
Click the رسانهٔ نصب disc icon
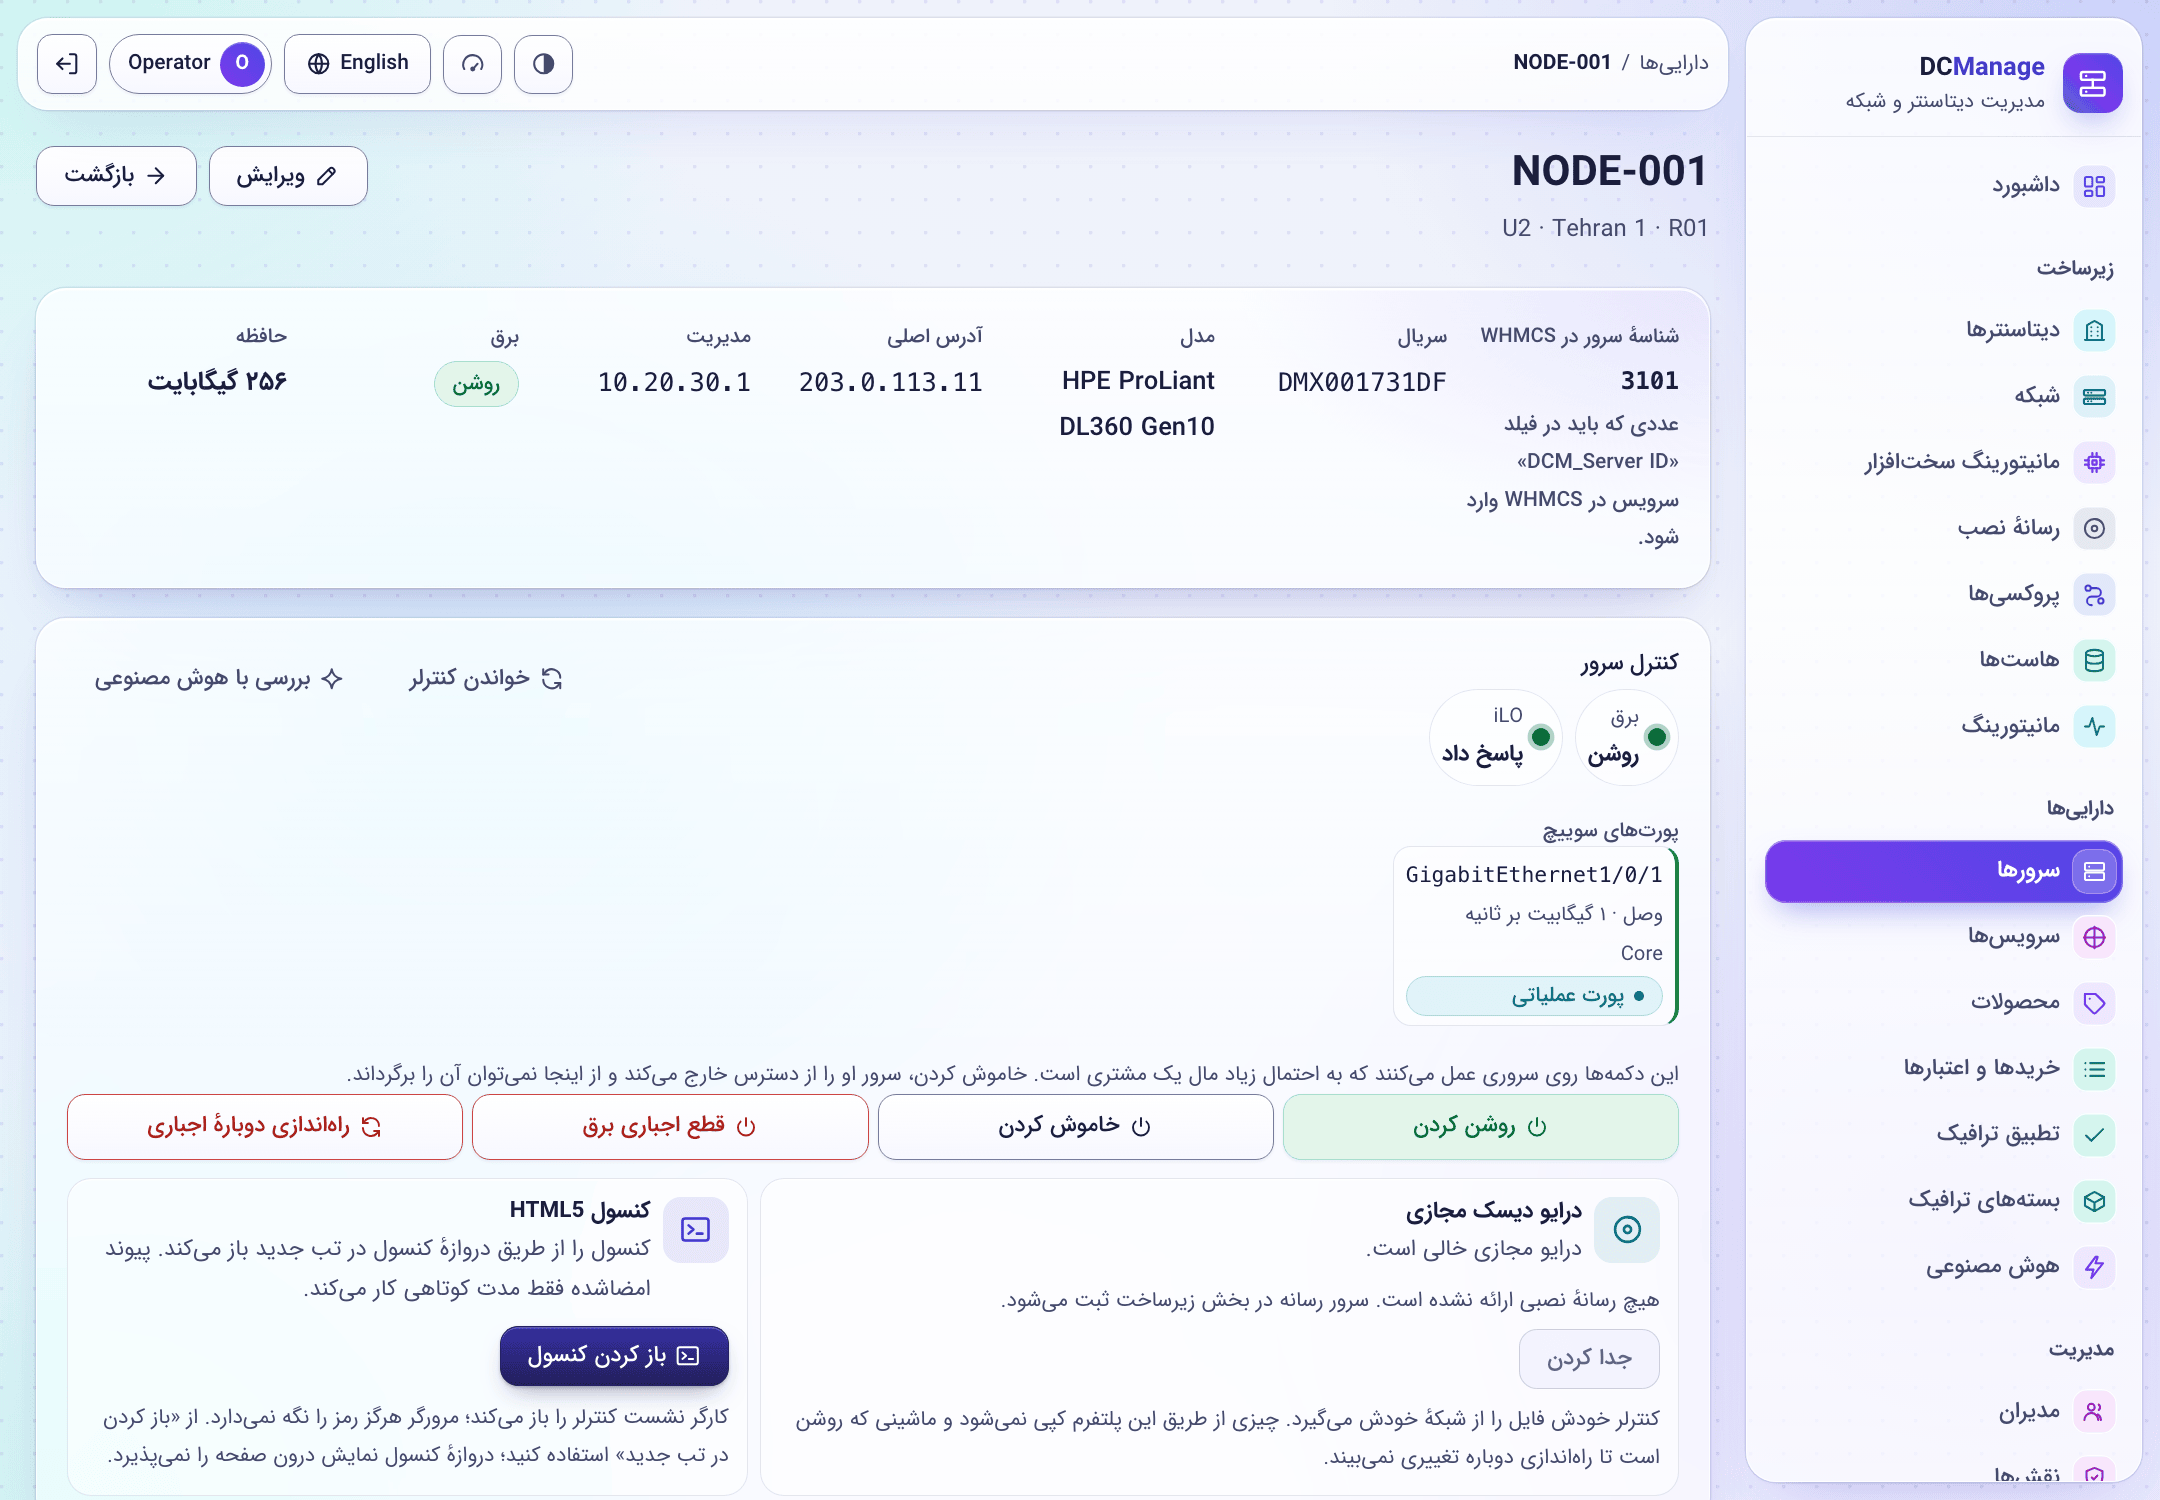pyautogui.click(x=2094, y=528)
